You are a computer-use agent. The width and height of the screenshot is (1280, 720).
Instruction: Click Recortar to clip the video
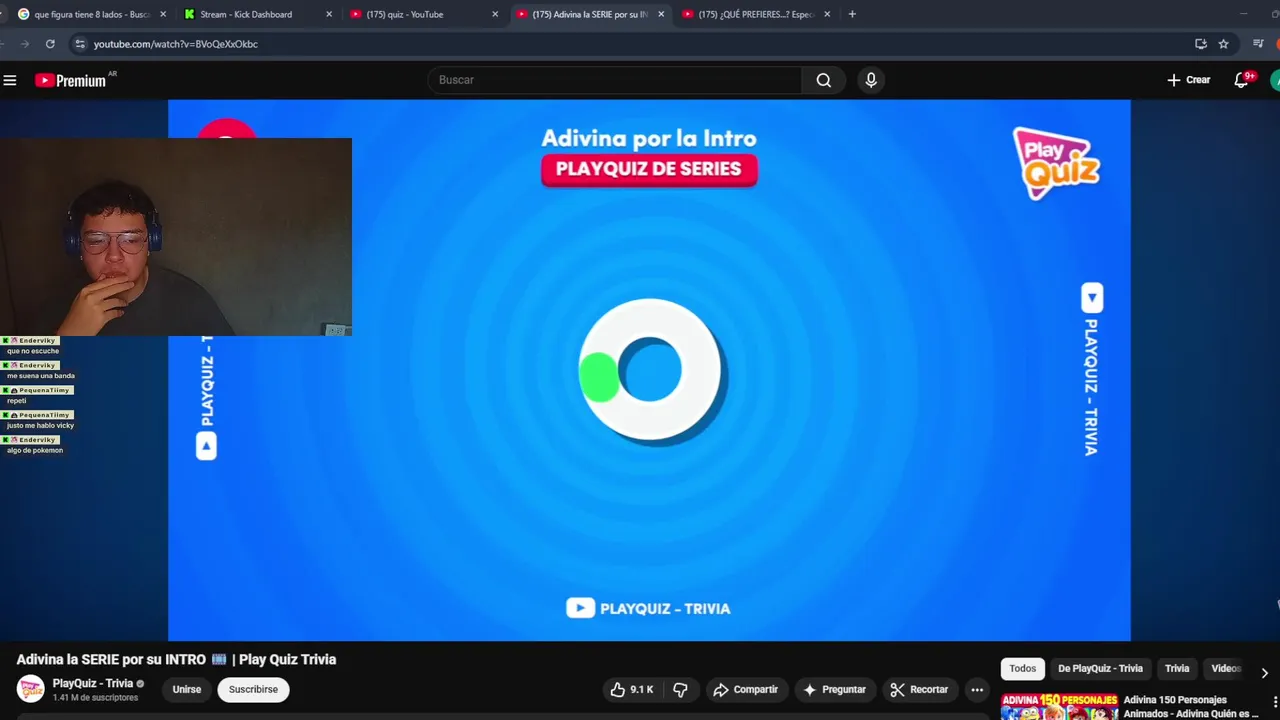(918, 689)
